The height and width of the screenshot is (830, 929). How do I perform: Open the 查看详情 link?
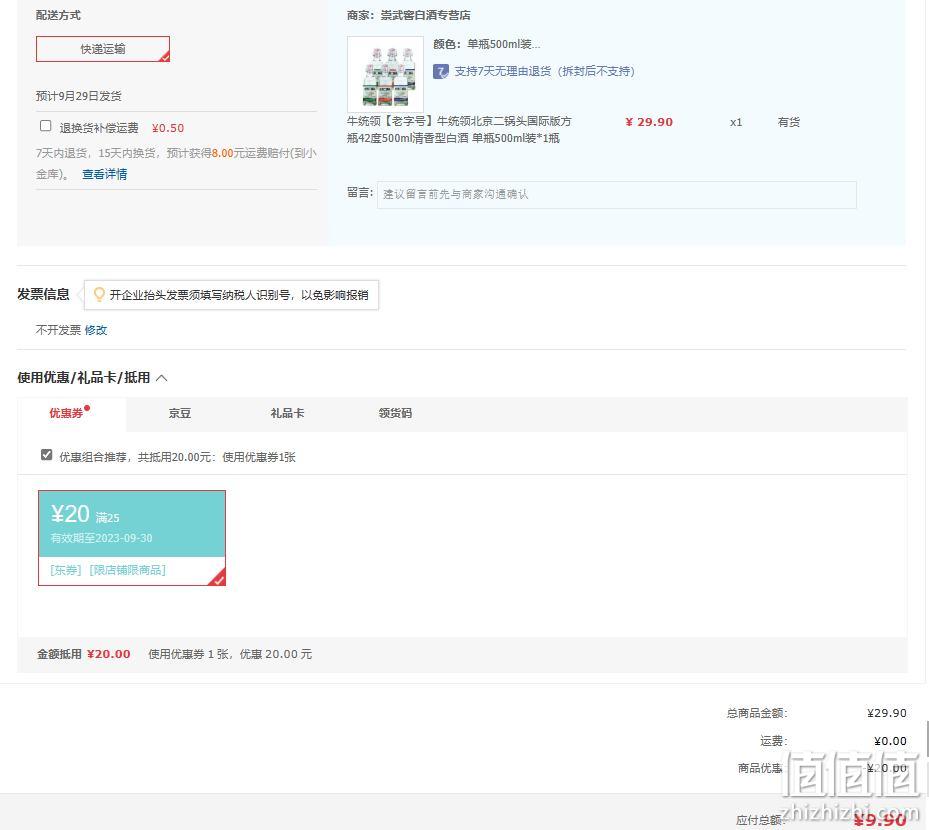pyautogui.click(x=104, y=174)
